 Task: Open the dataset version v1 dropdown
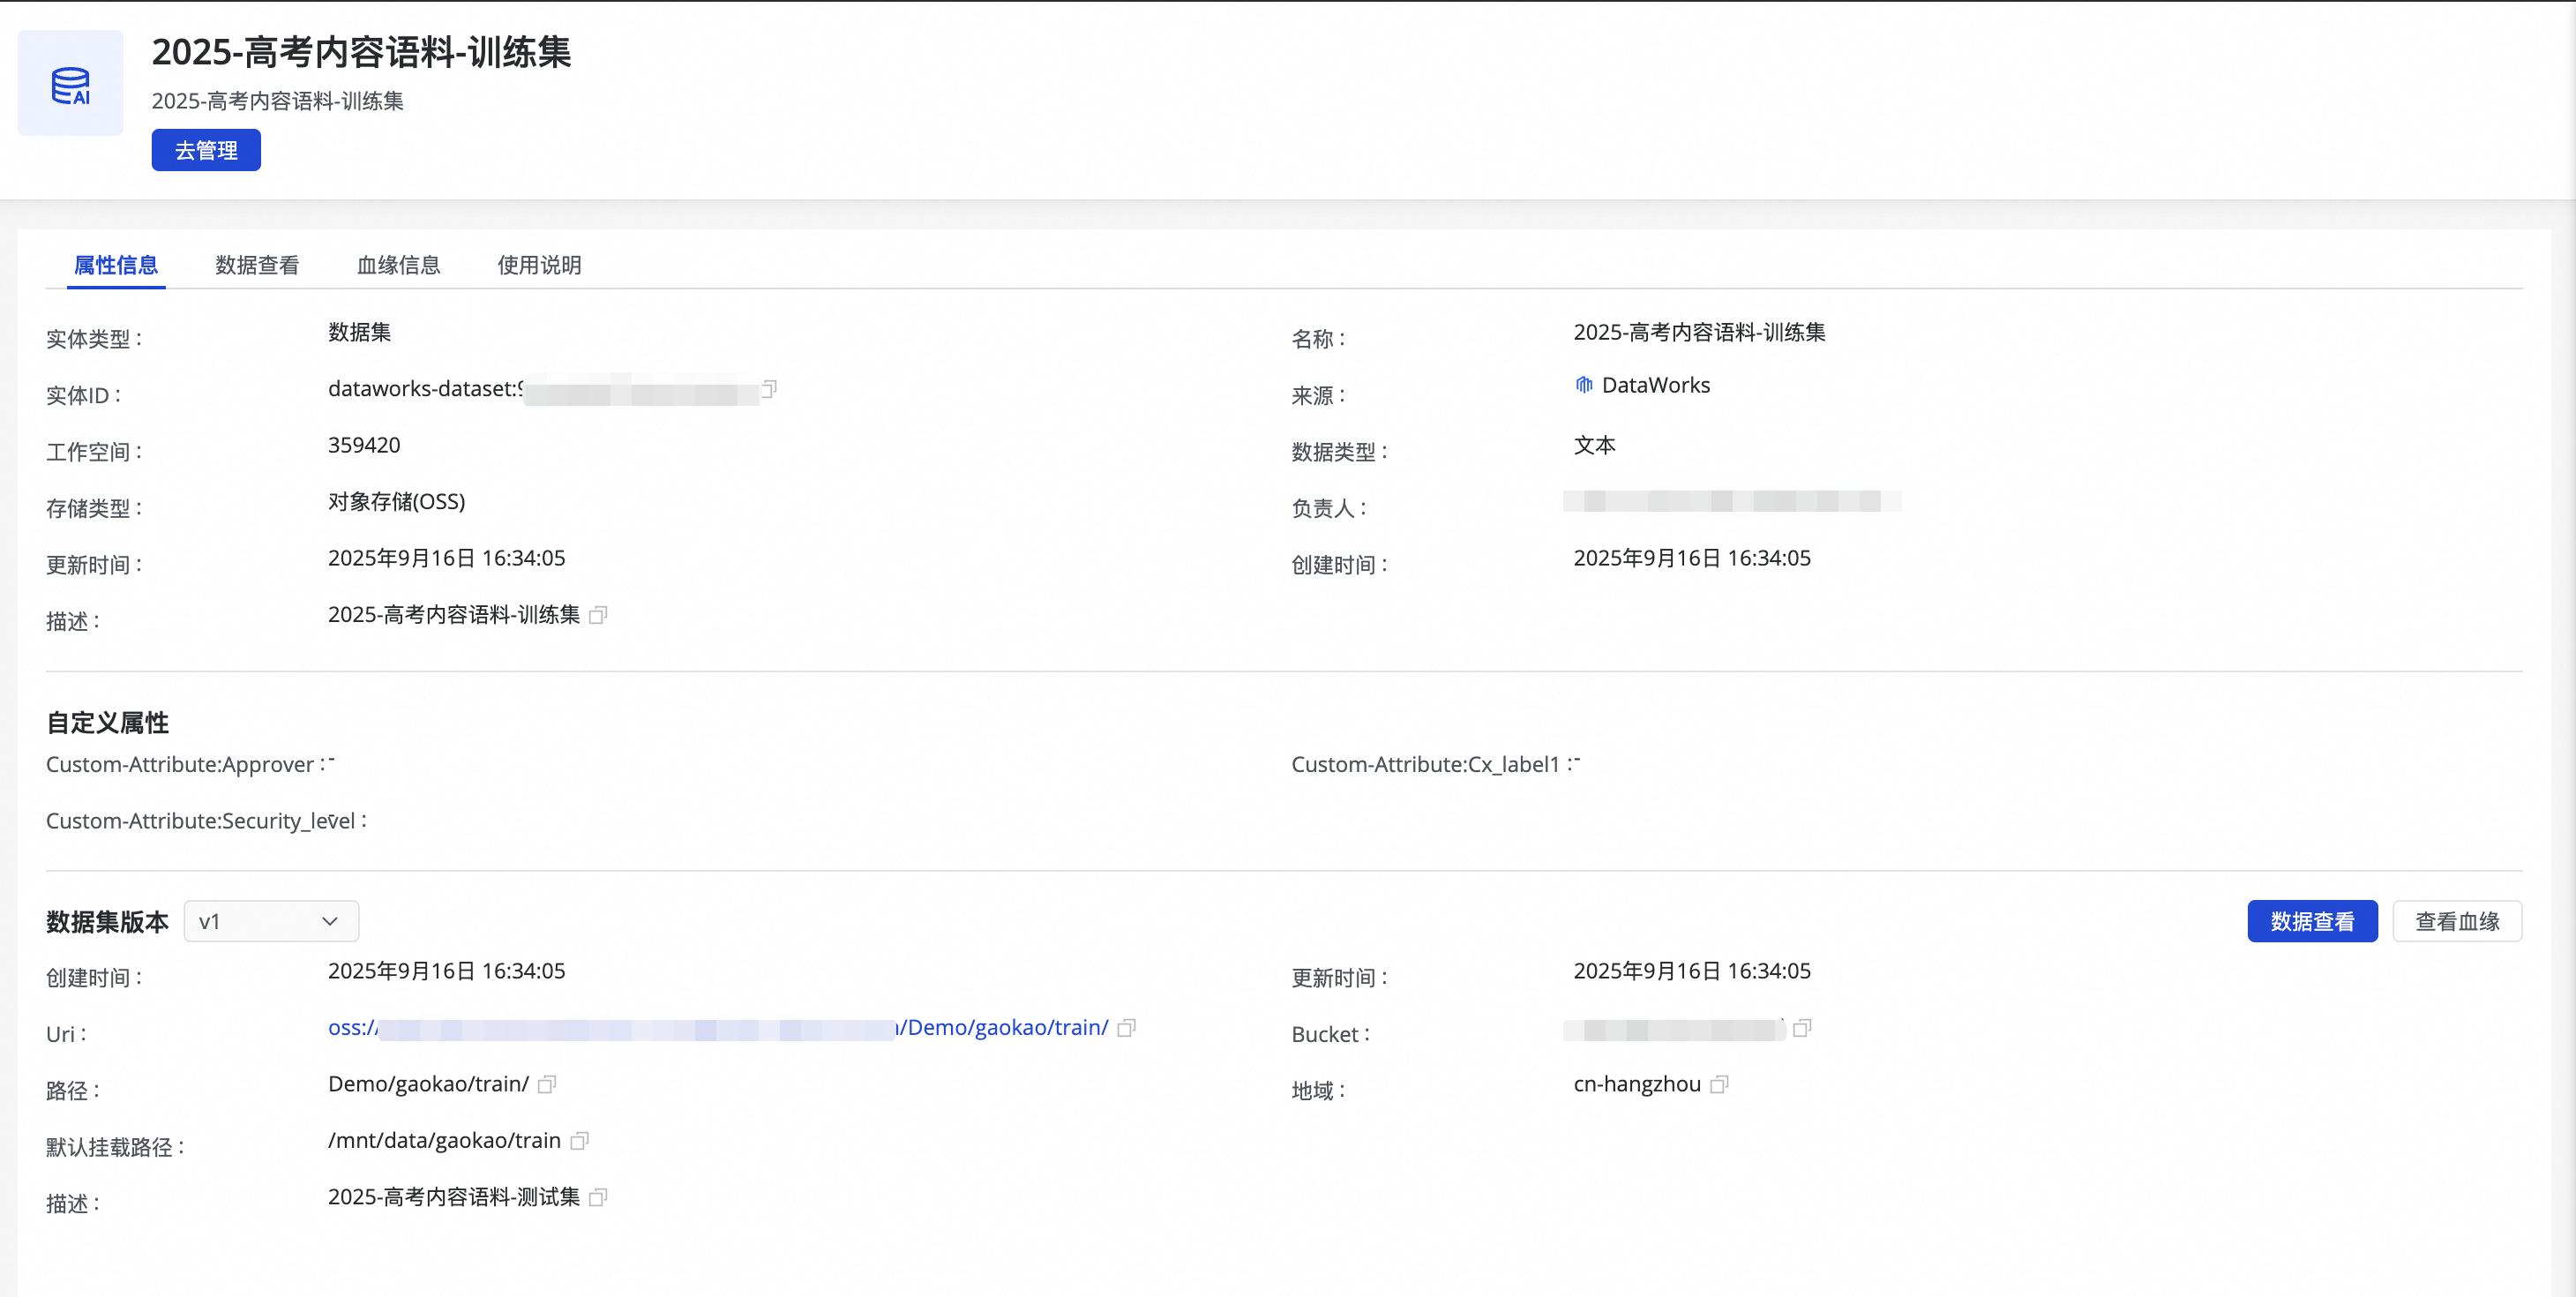click(x=270, y=921)
